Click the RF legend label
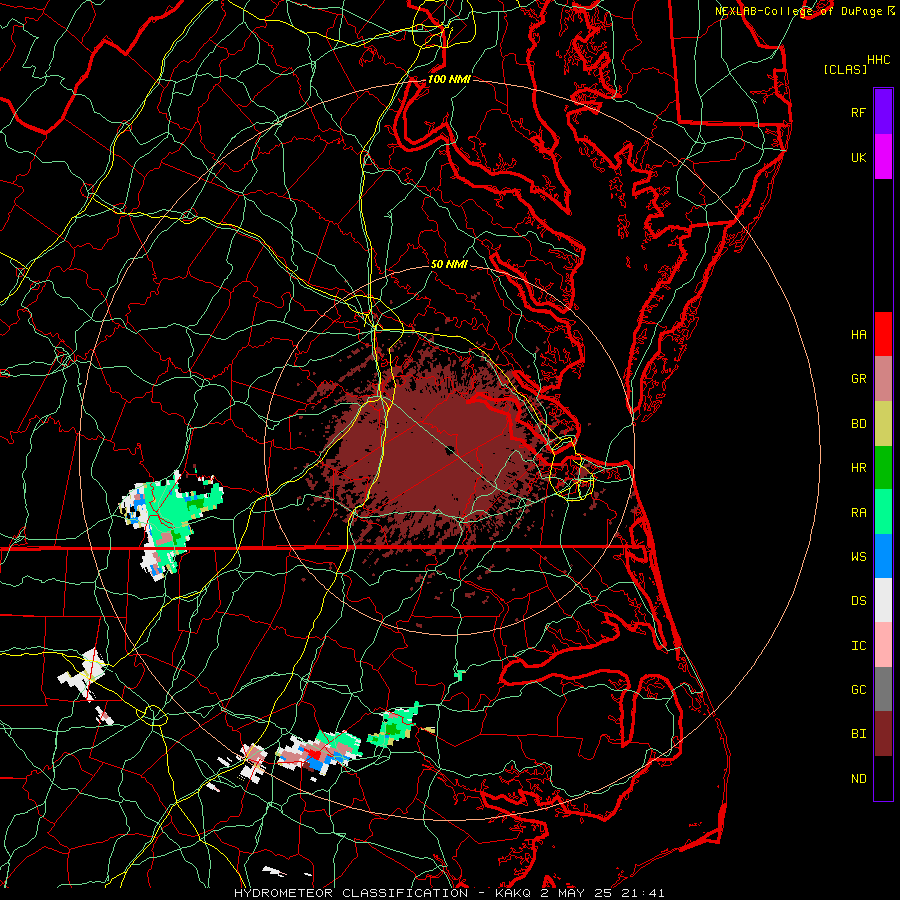The width and height of the screenshot is (900, 900). 858,112
